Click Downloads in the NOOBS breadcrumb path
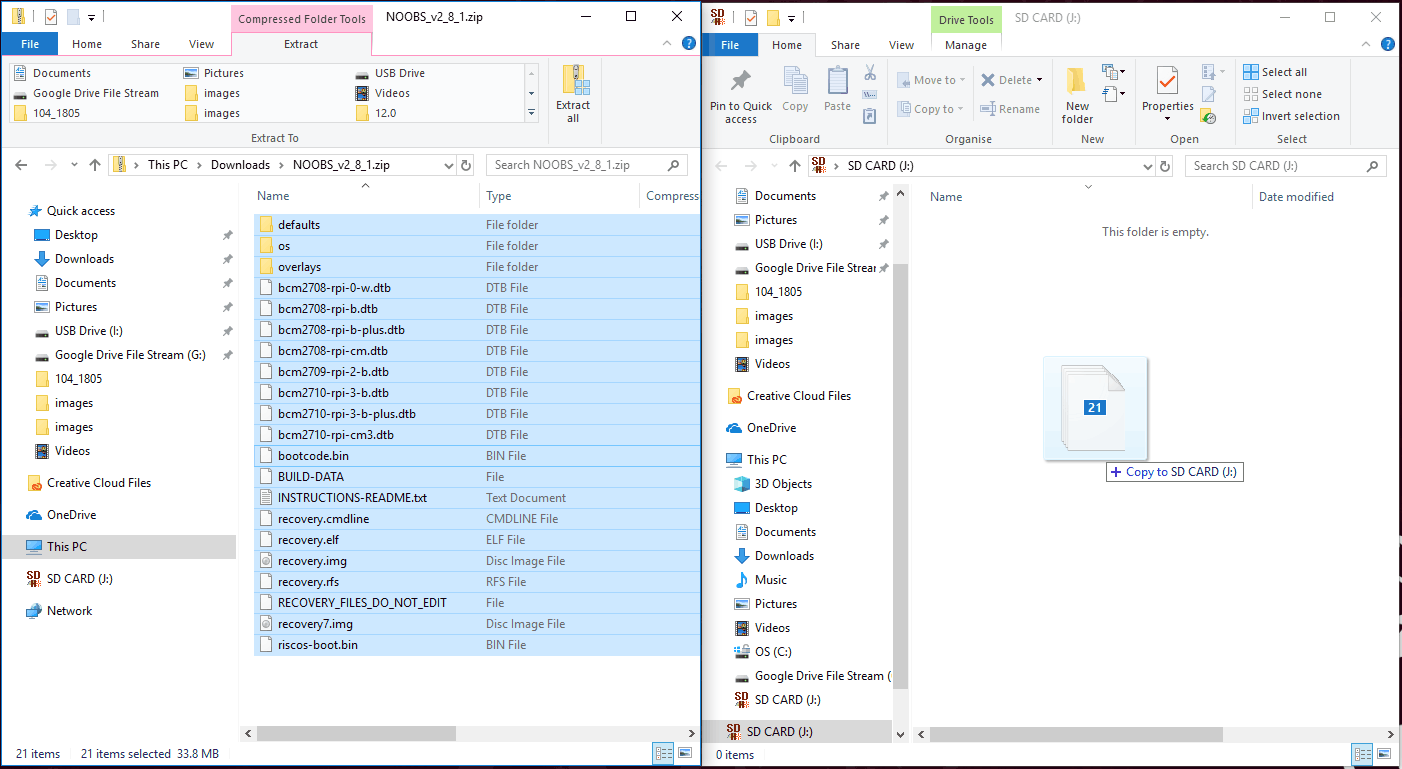This screenshot has height=769, width=1402. 240,165
